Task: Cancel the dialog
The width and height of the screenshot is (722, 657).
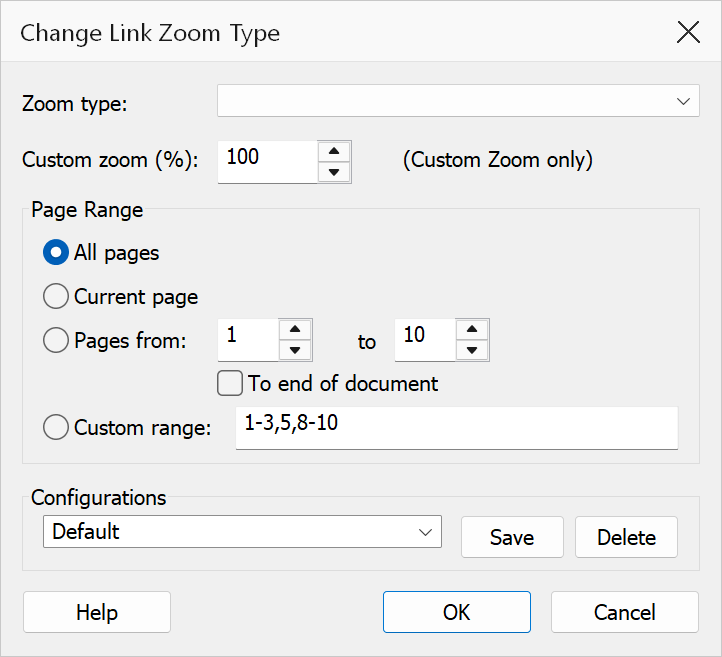Action: point(624,612)
